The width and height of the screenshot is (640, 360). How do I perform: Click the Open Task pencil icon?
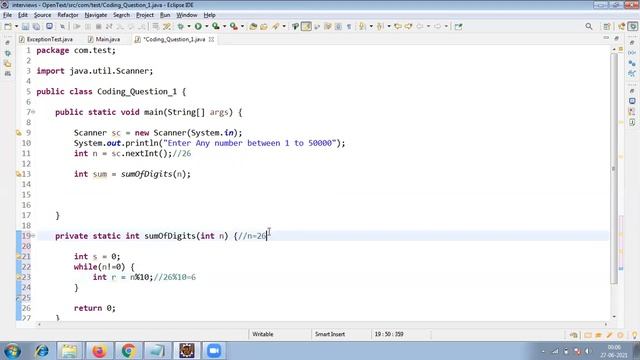point(276,27)
